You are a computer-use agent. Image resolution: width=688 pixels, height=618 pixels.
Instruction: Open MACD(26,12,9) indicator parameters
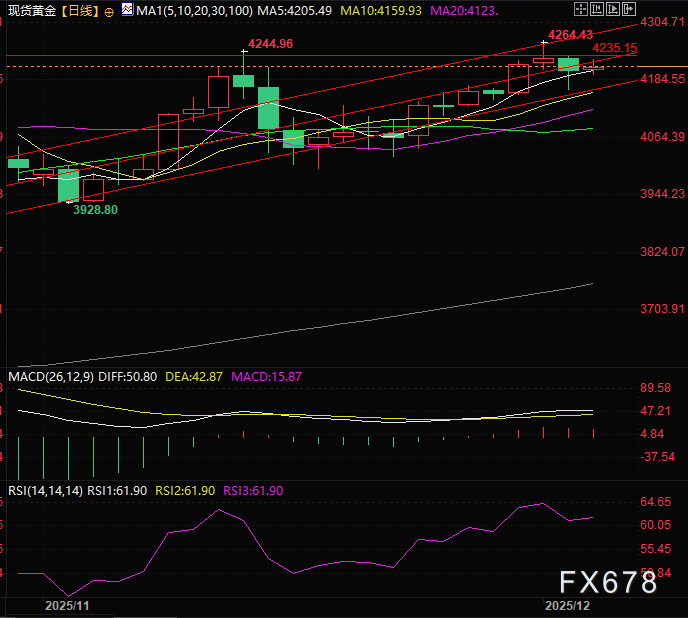(x=52, y=376)
